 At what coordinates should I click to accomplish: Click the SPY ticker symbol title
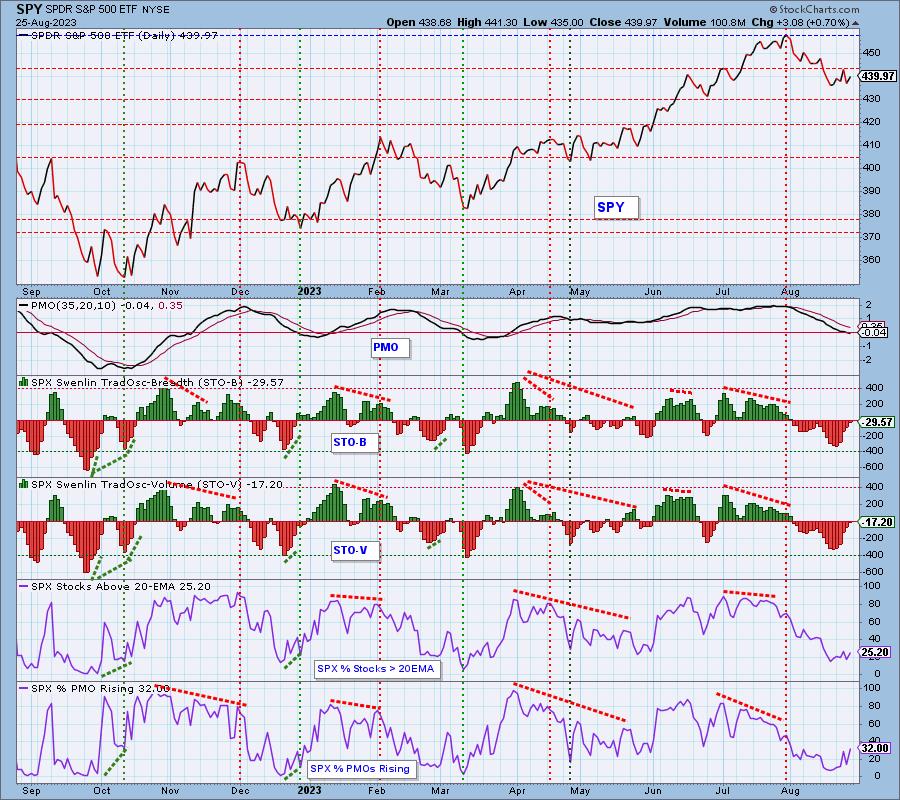pyautogui.click(x=27, y=10)
